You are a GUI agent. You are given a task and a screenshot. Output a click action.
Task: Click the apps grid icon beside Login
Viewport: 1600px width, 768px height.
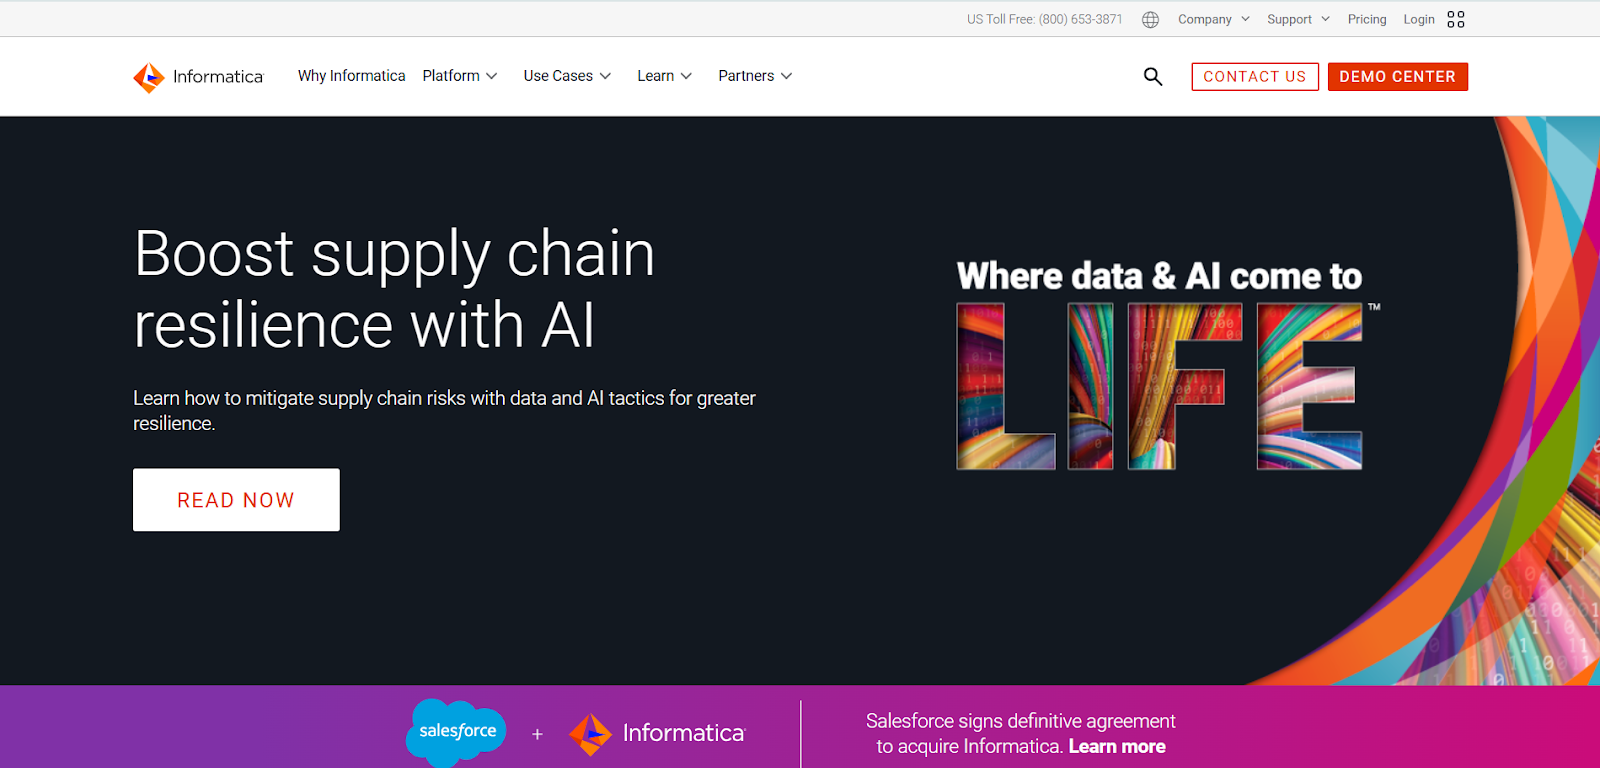coord(1456,19)
